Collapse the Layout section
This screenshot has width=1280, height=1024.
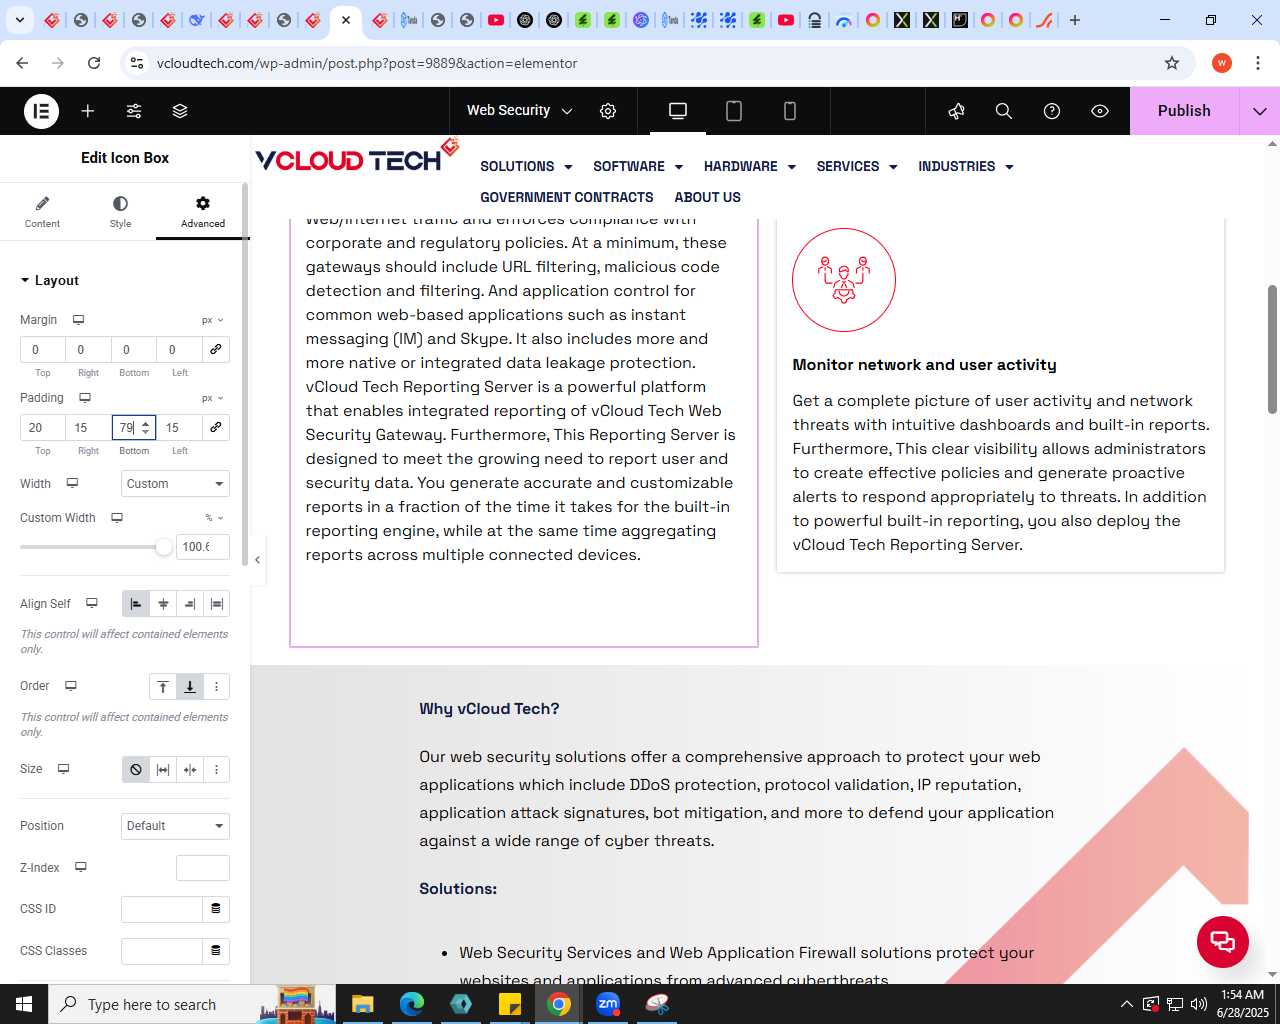point(50,281)
